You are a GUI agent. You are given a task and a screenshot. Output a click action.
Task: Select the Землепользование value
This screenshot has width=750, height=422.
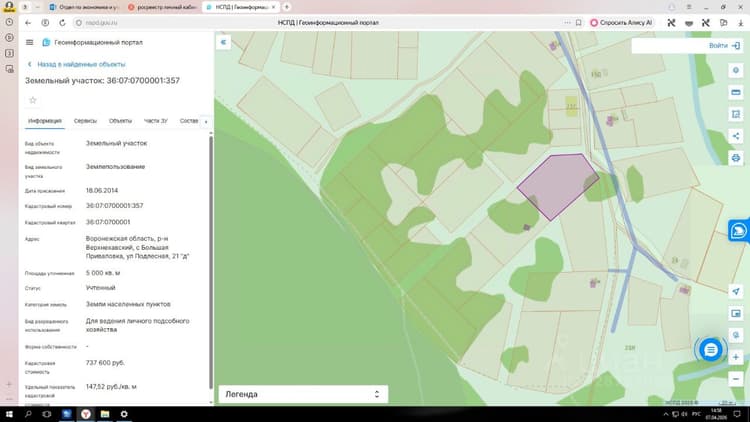click(x=115, y=167)
